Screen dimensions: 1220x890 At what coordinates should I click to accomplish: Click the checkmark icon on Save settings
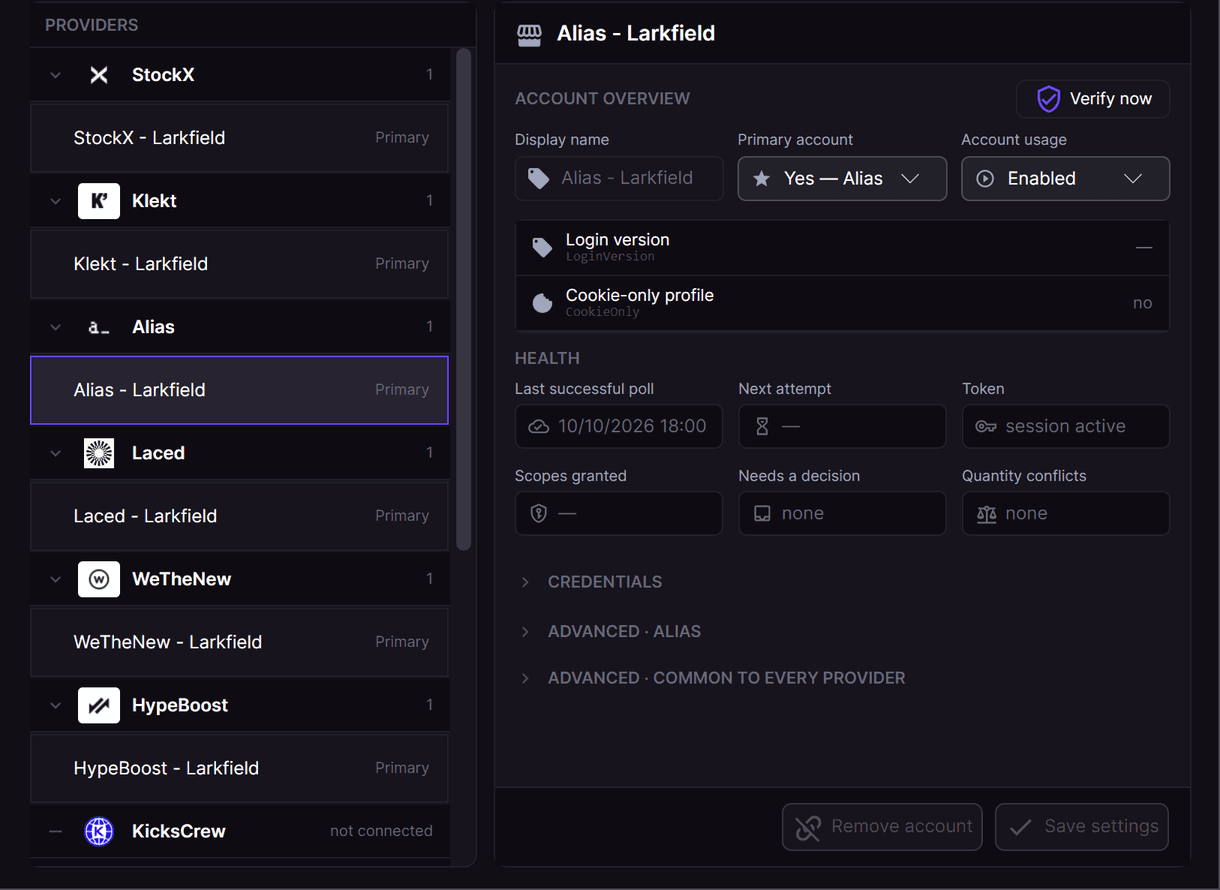[x=1020, y=827]
